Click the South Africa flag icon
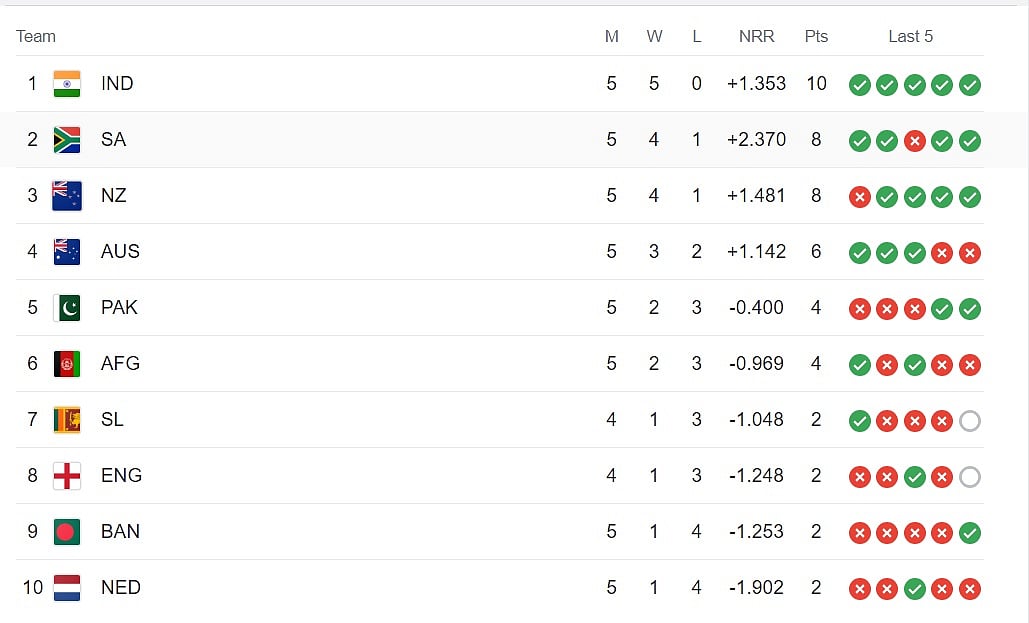The height and width of the screenshot is (623, 1029). click(x=67, y=140)
